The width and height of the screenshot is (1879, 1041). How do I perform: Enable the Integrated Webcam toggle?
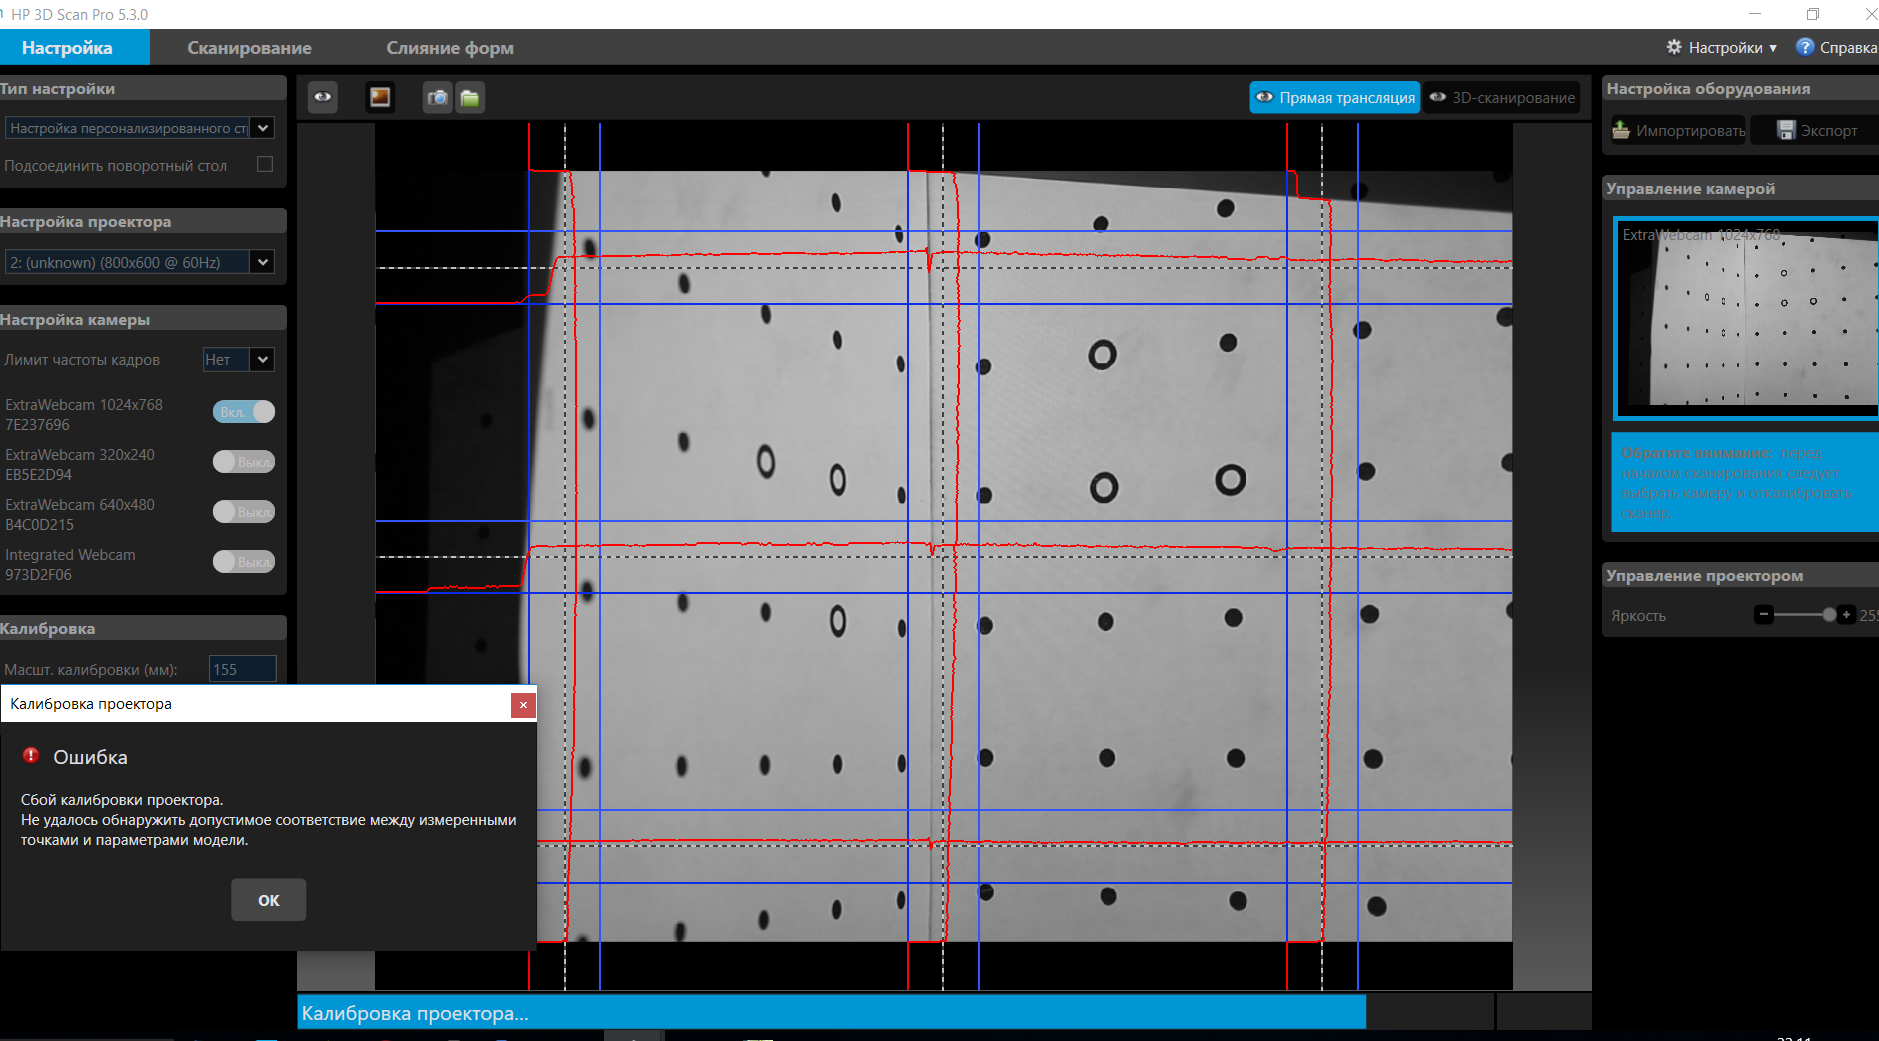click(x=244, y=562)
